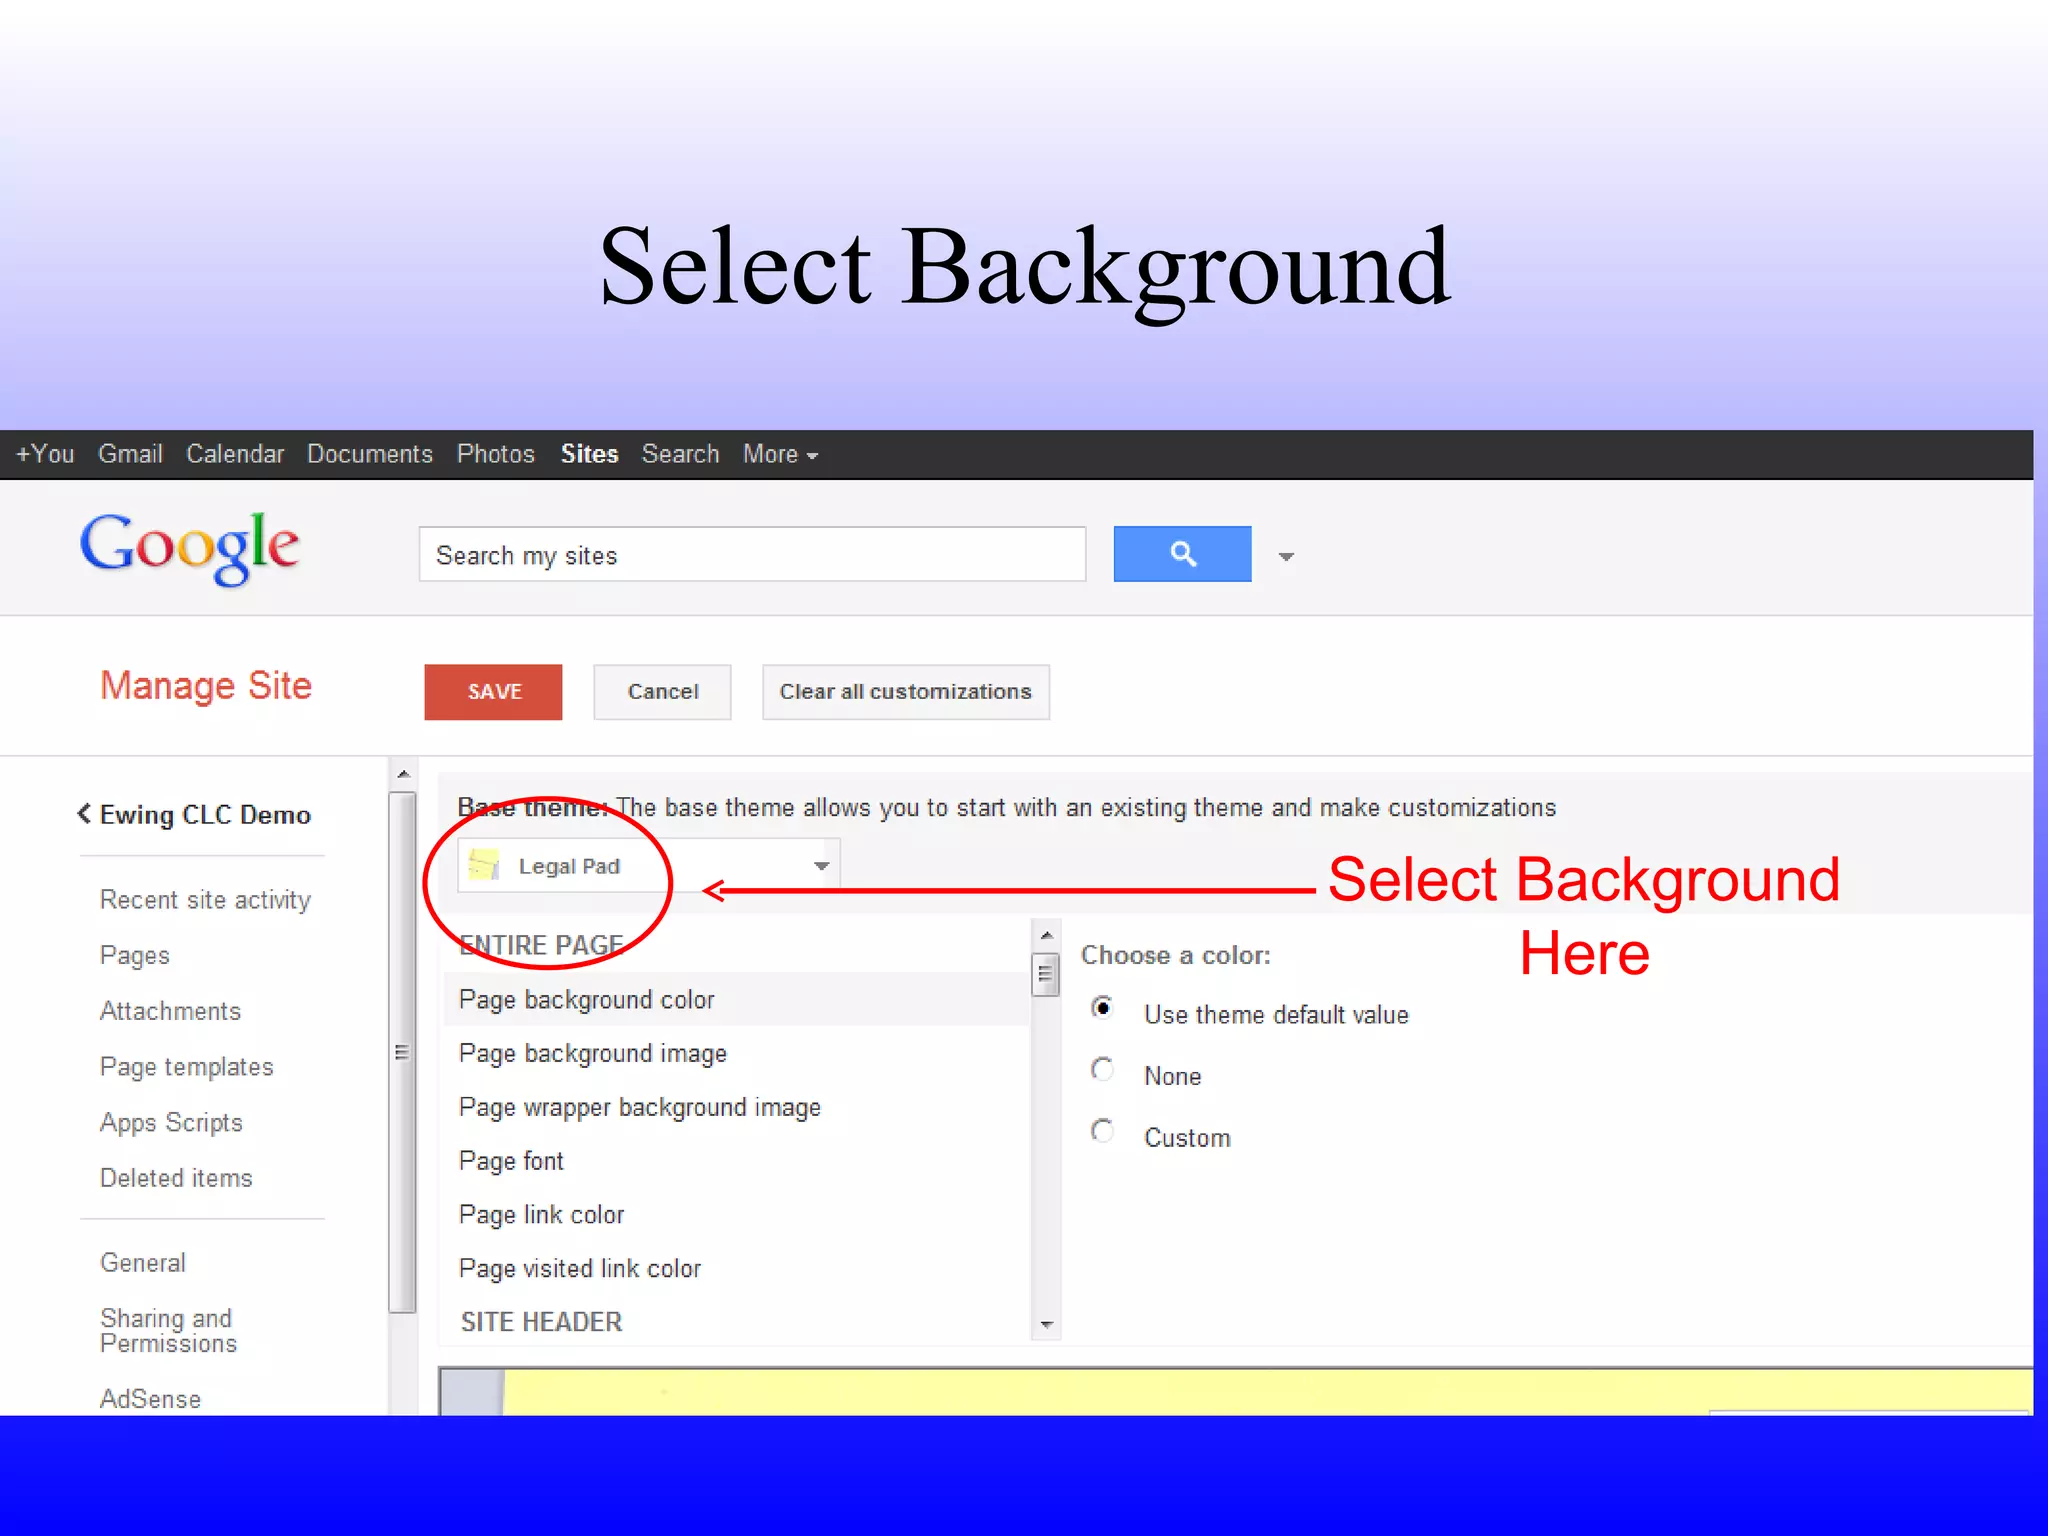The height and width of the screenshot is (1536, 2048).
Task: Click Clear all customizations button
Action: 906,692
